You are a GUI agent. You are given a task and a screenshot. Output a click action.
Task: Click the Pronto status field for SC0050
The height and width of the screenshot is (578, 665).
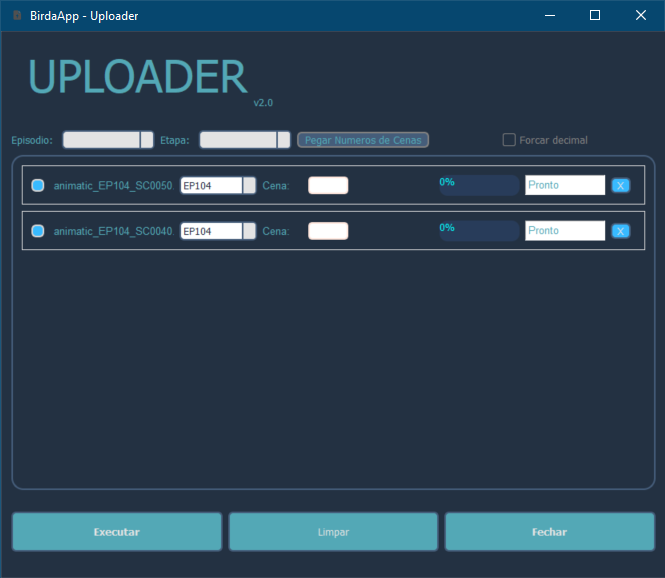[x=565, y=185]
